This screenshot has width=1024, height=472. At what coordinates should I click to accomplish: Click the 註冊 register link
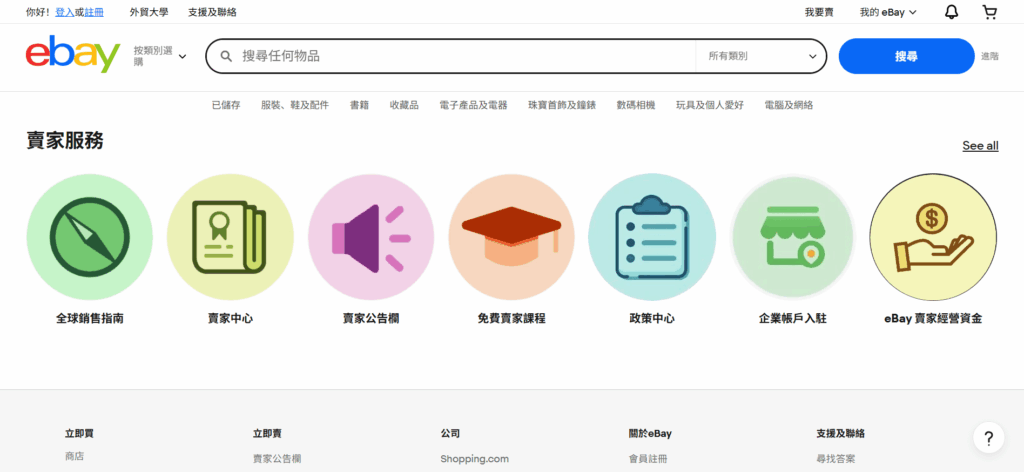94,12
